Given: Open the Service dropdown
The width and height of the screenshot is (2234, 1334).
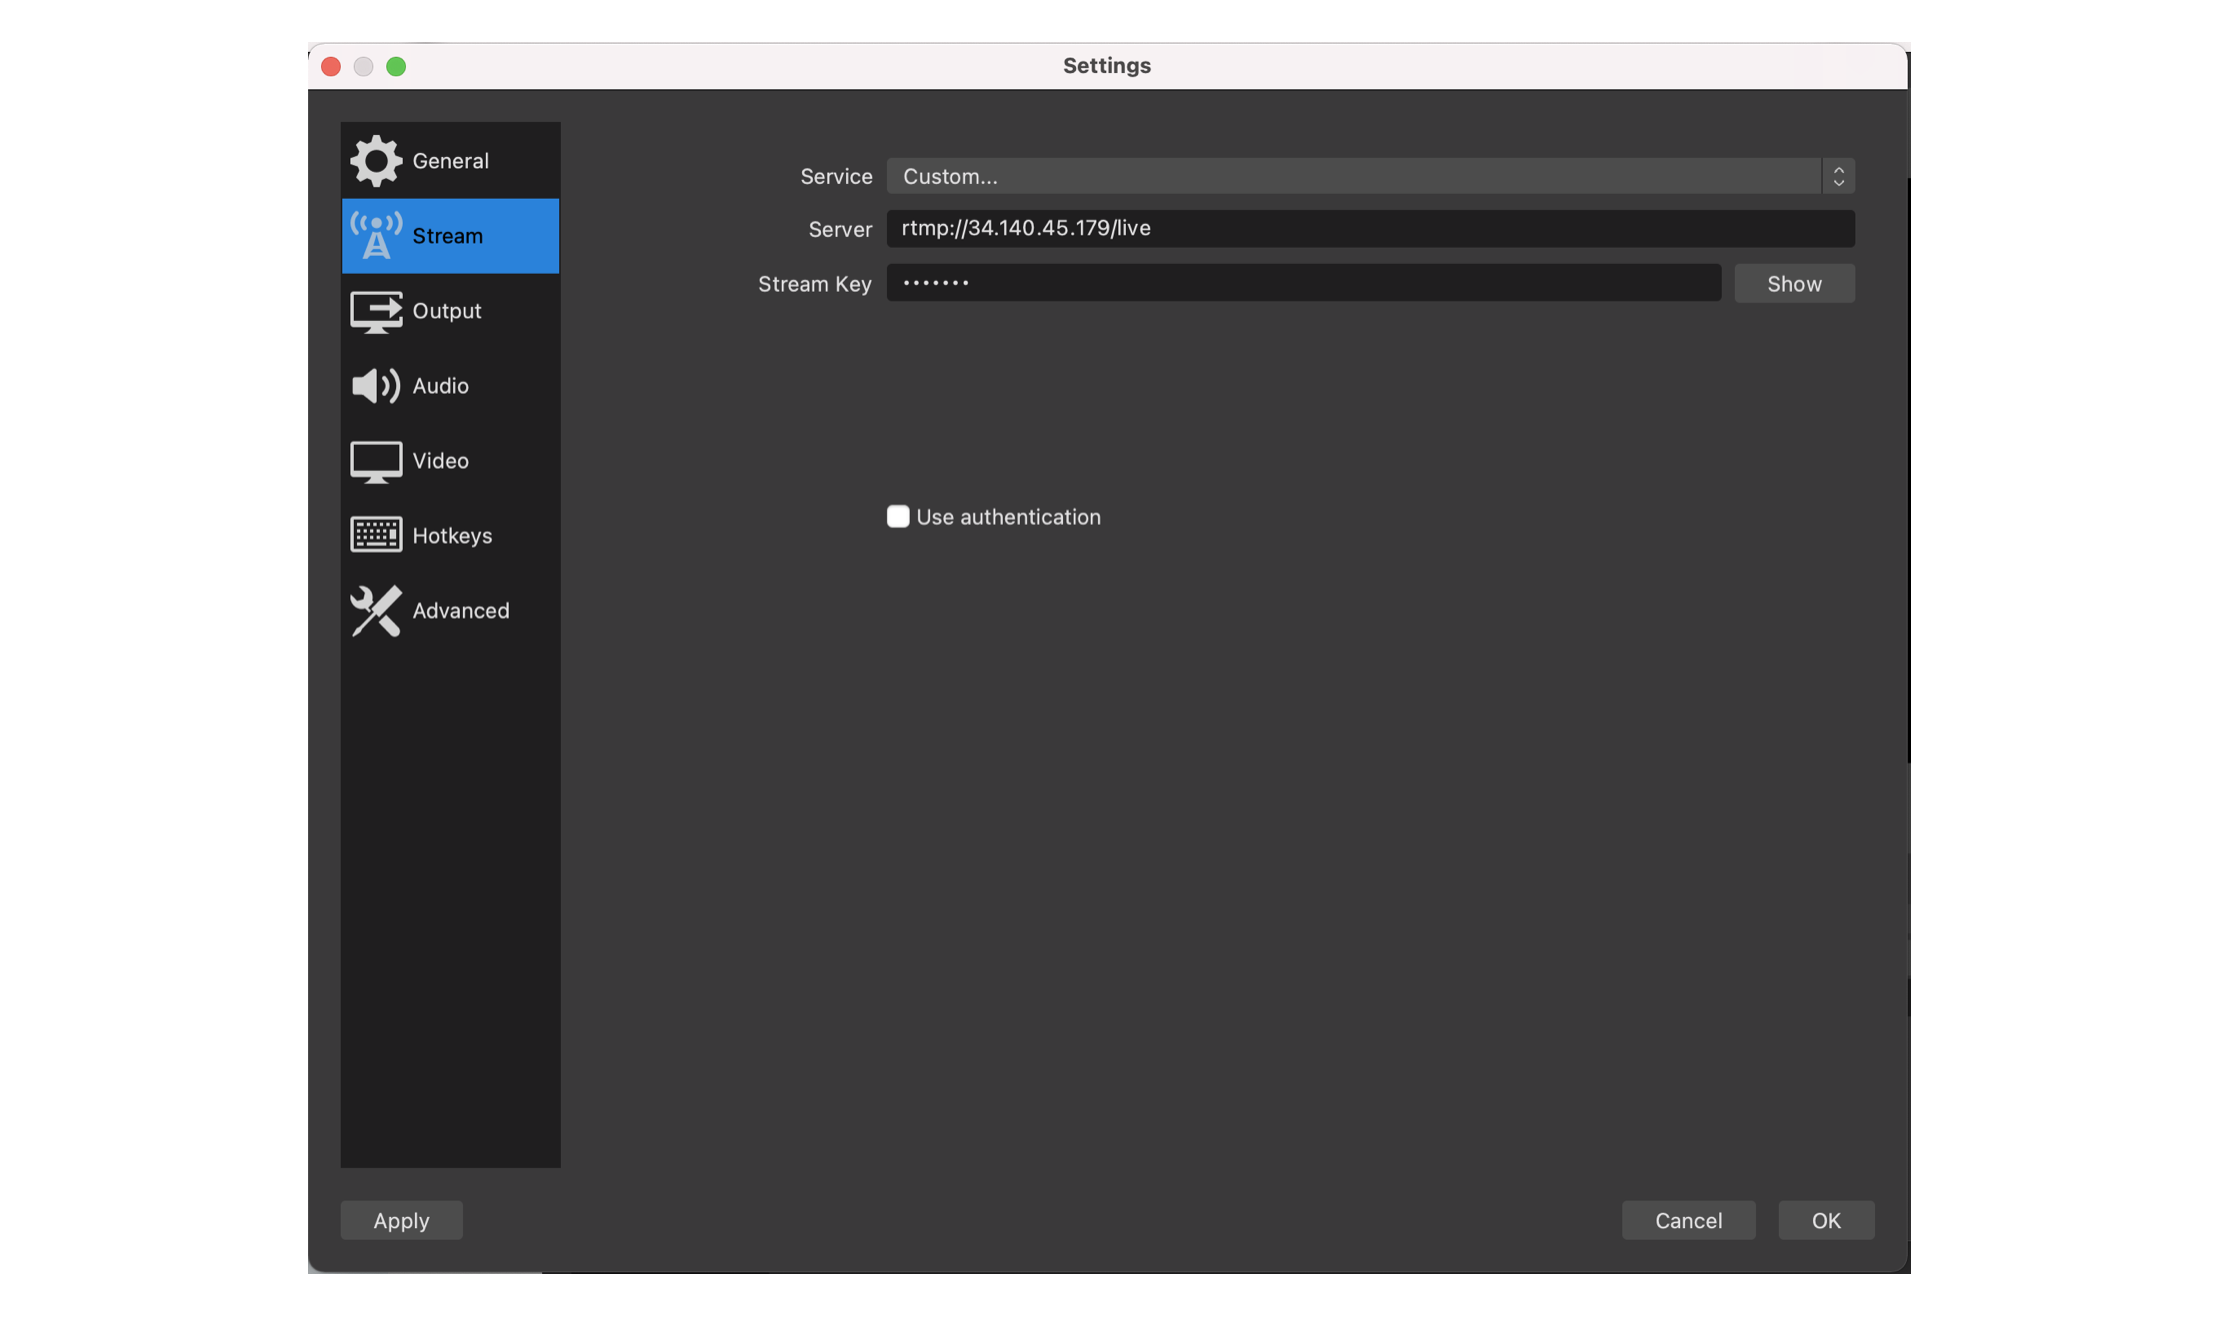Looking at the screenshot, I should 1352,176.
